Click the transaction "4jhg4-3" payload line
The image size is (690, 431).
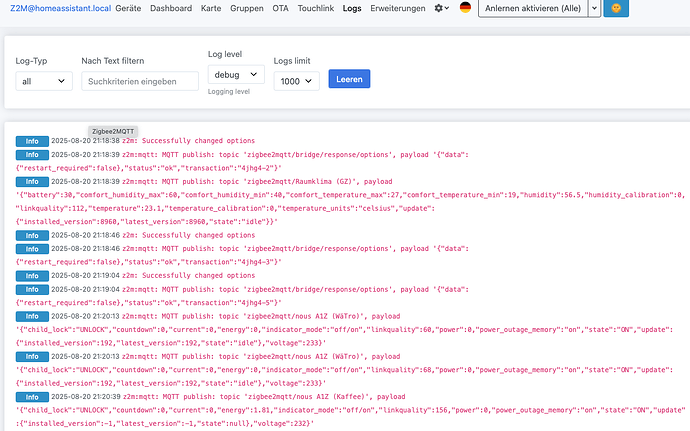coord(148,262)
